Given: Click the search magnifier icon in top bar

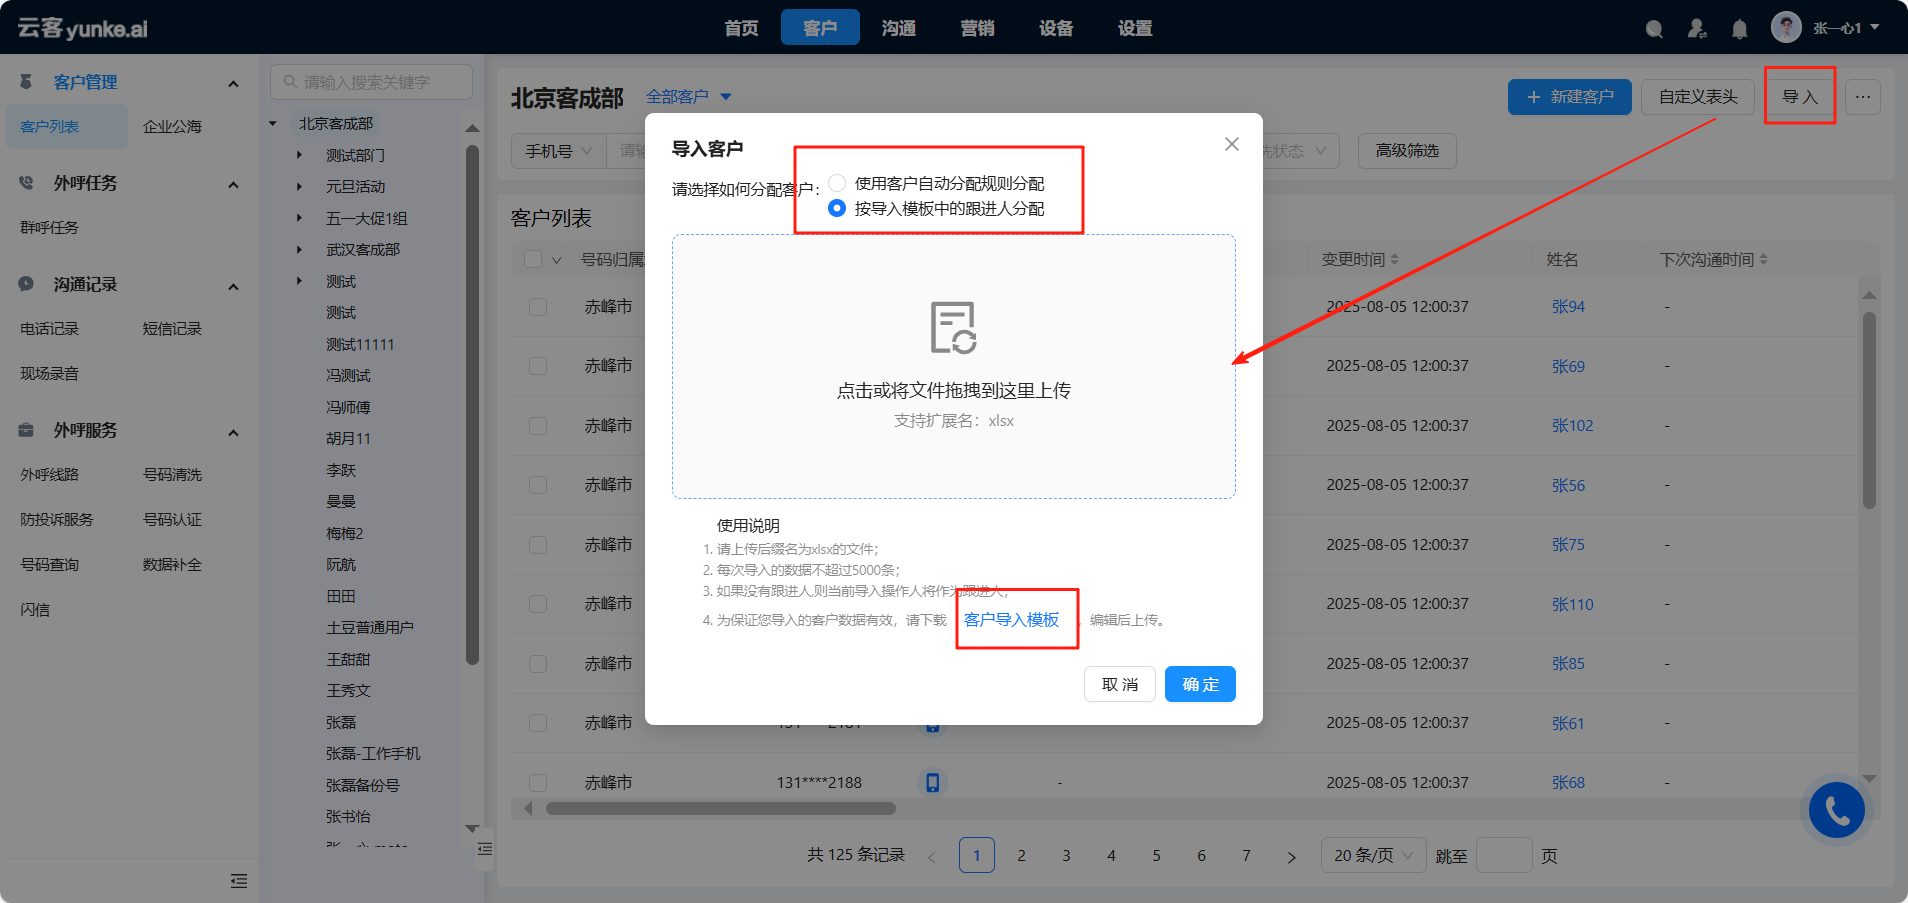Looking at the screenshot, I should point(1654,29).
